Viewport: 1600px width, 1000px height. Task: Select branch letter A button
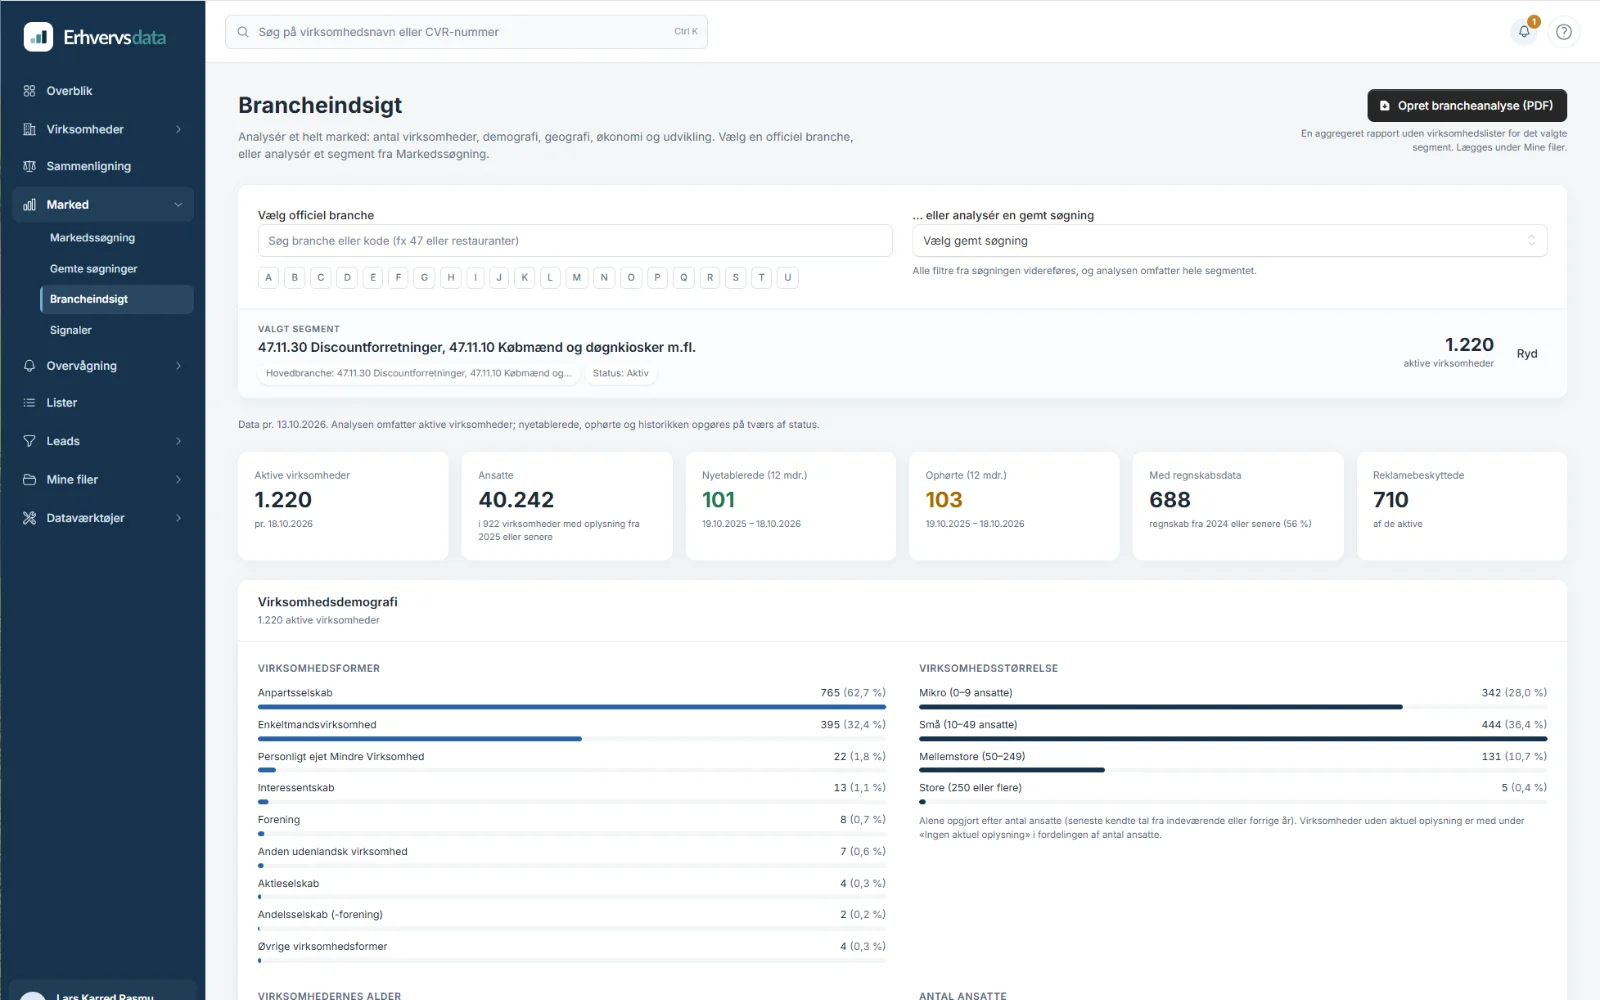click(x=268, y=278)
